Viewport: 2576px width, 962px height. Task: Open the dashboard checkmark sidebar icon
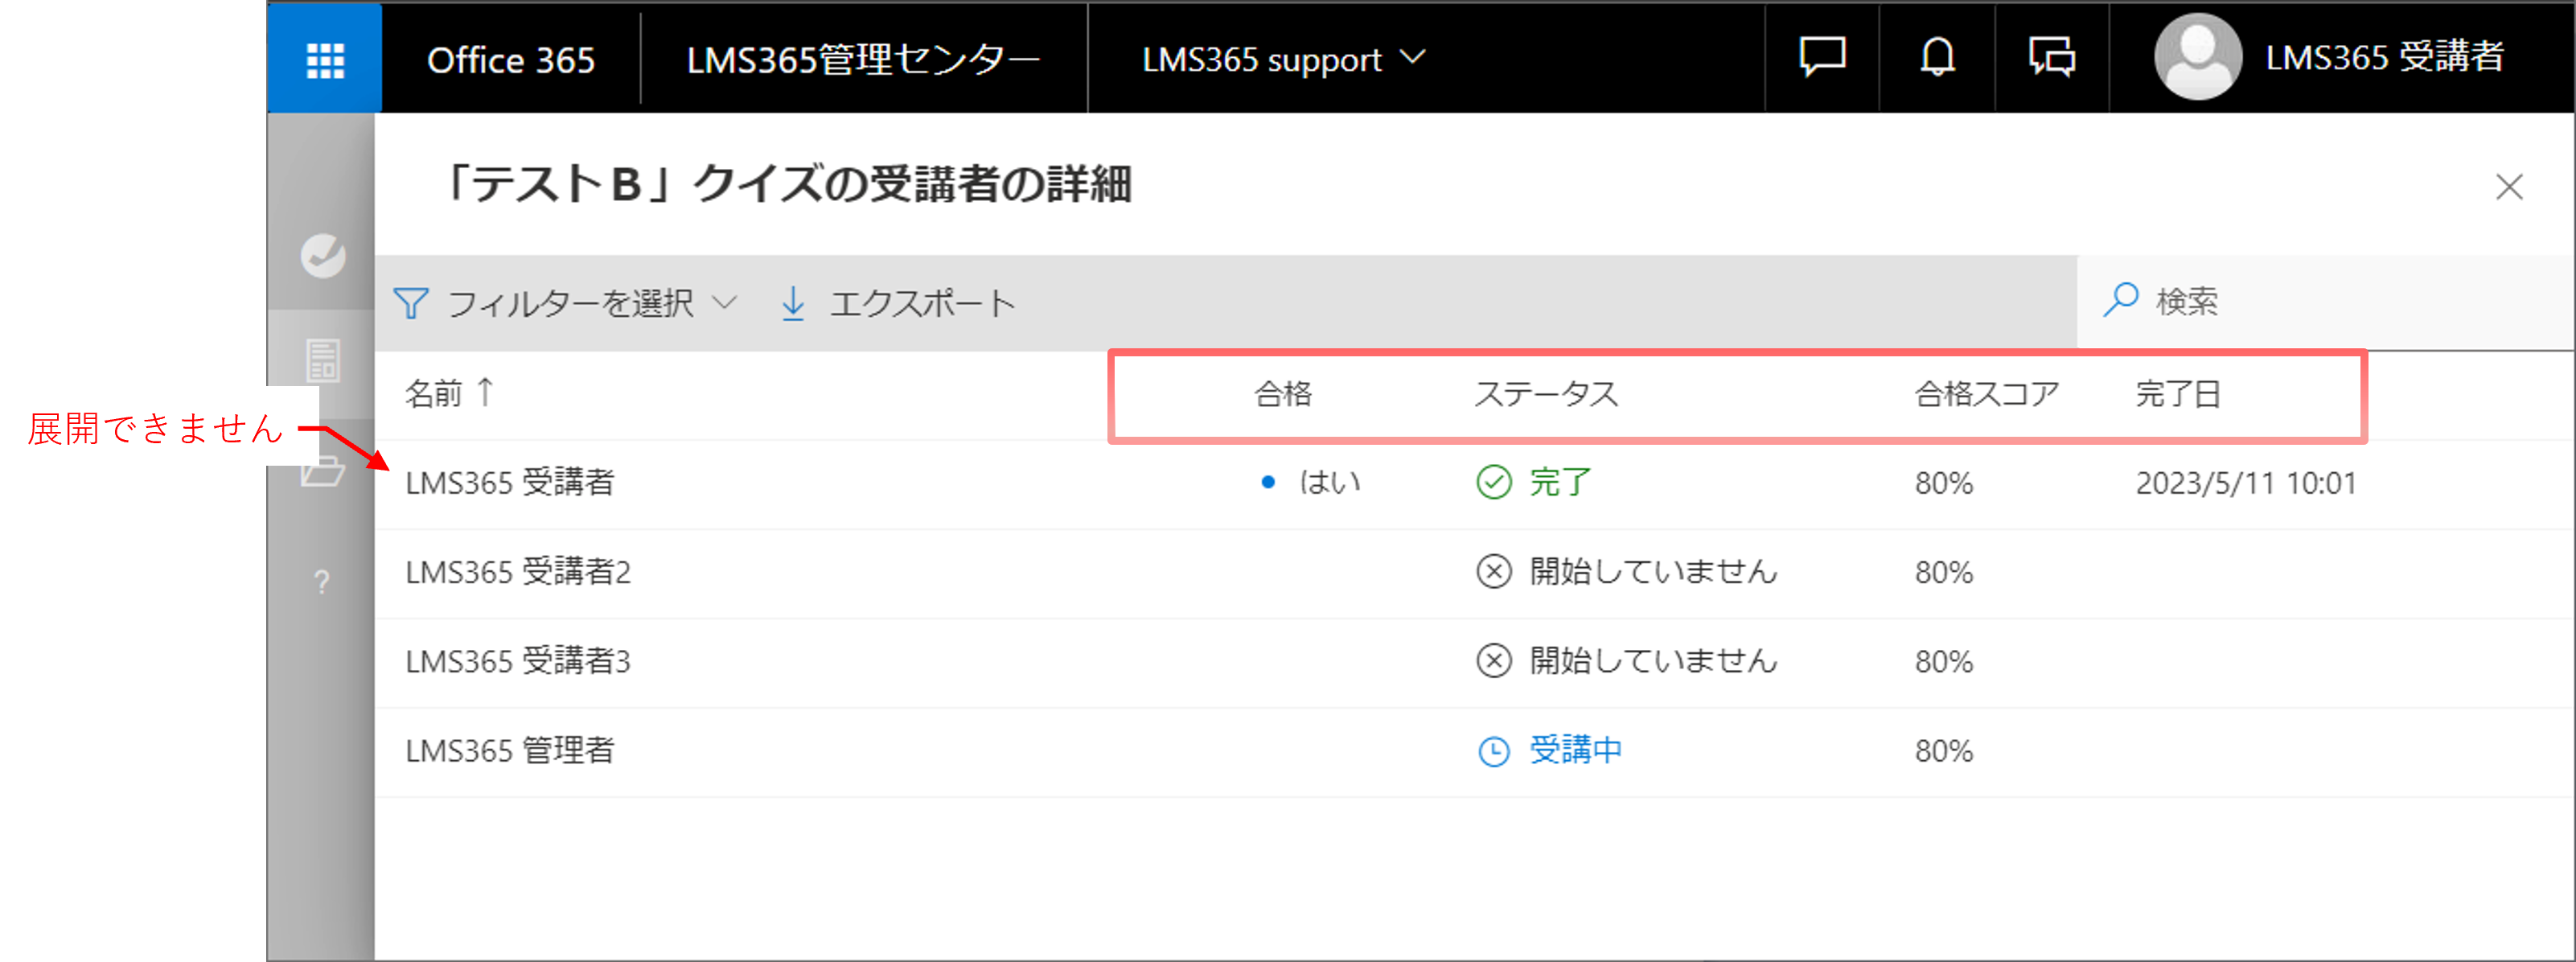(323, 256)
